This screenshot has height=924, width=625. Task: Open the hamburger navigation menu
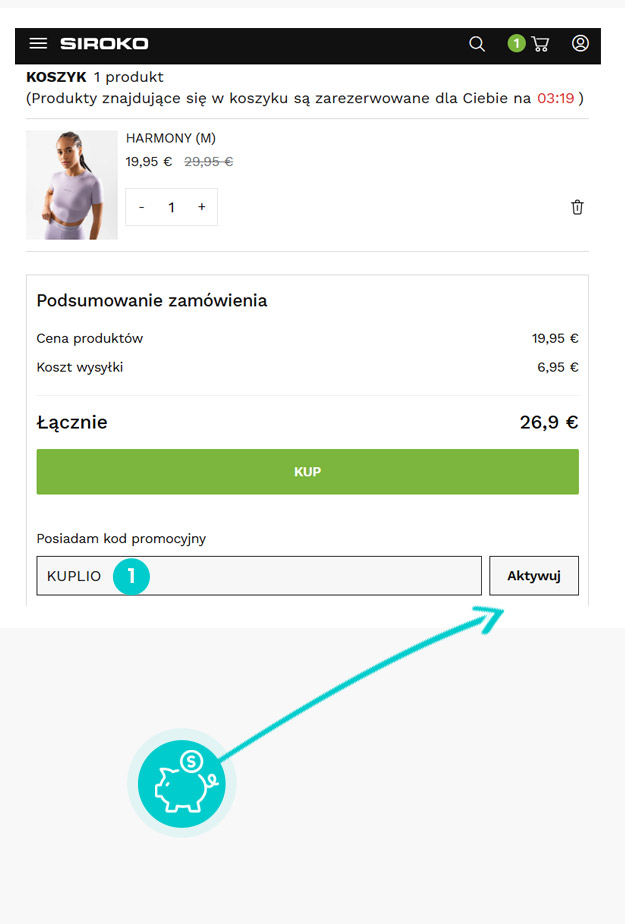click(x=38, y=44)
